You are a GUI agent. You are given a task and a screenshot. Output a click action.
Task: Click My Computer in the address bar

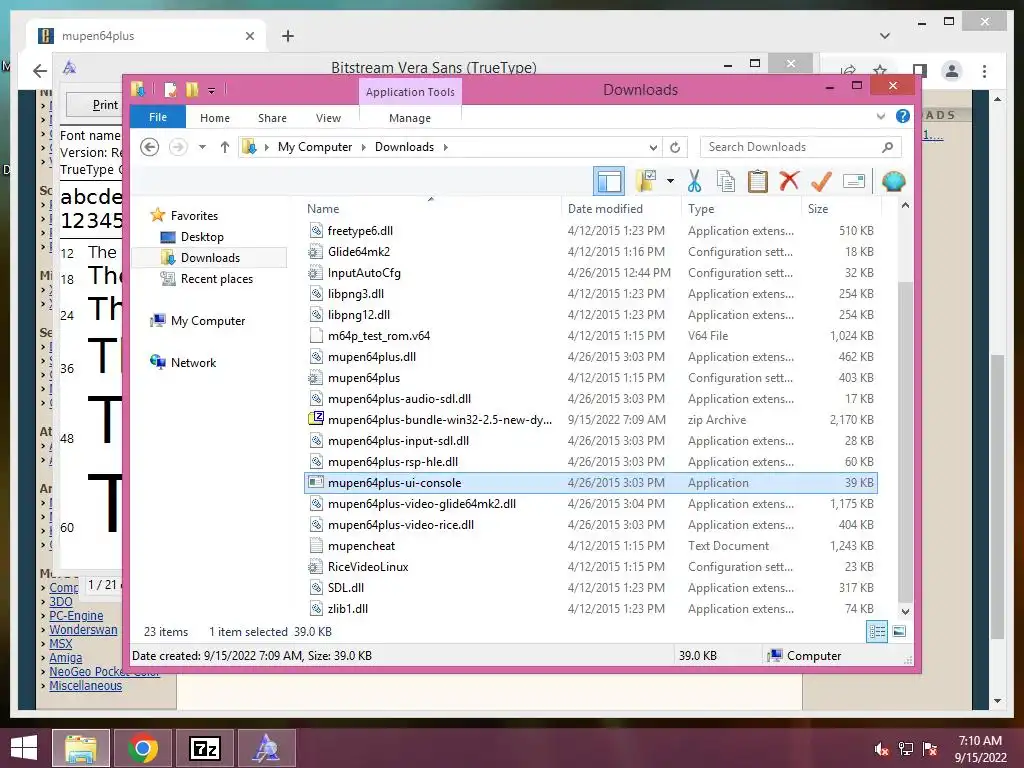(315, 147)
